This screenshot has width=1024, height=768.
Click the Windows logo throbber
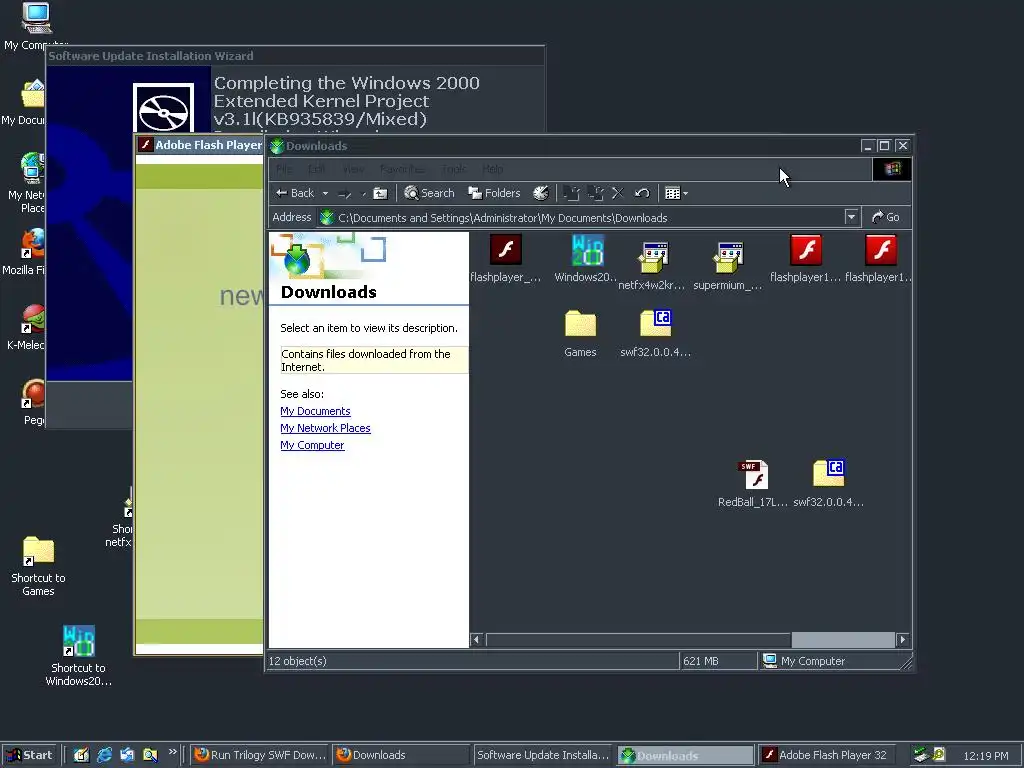[892, 169]
